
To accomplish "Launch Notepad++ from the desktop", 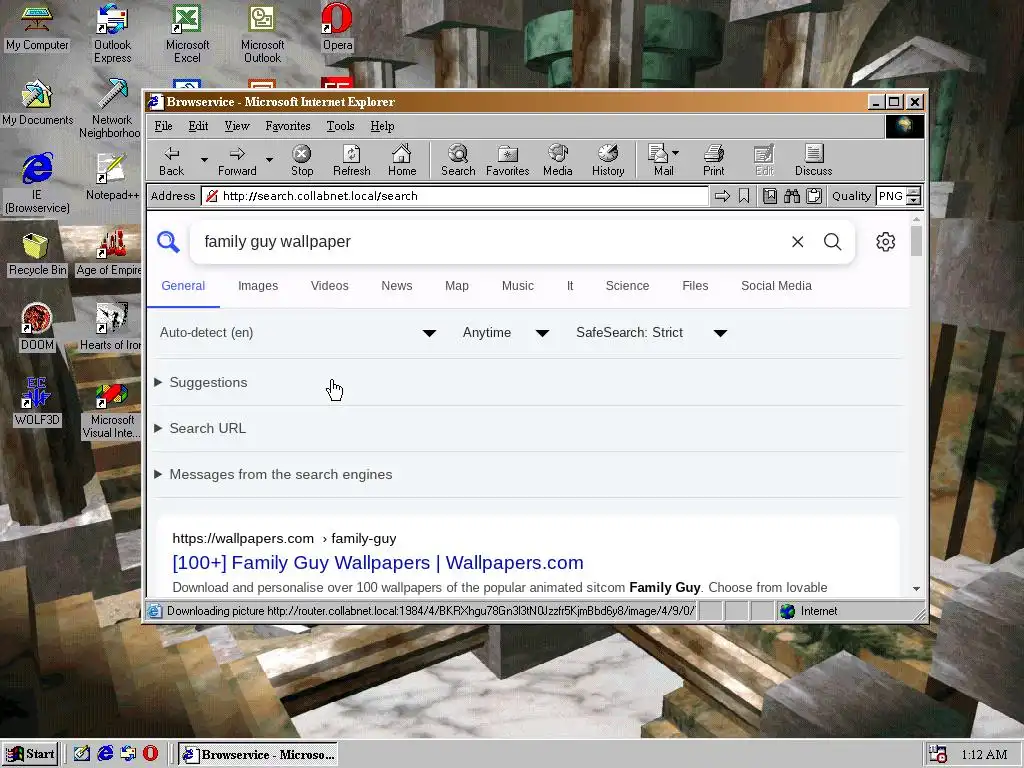I will pyautogui.click(x=112, y=178).
